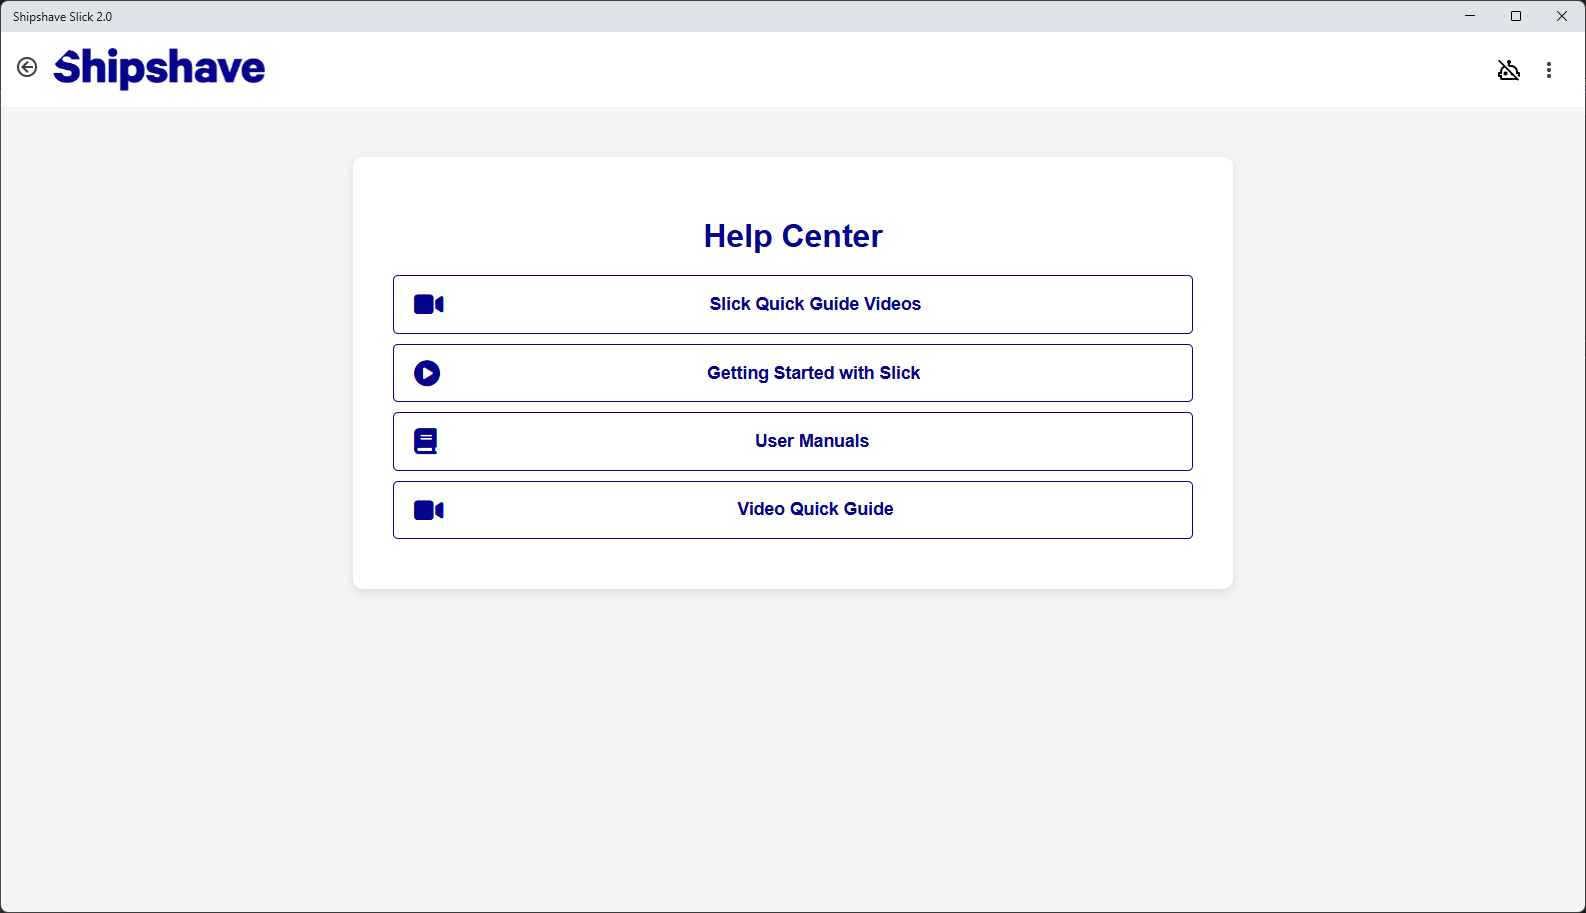1586x913 pixels.
Task: Open the User Manuals section
Action: [793, 441]
